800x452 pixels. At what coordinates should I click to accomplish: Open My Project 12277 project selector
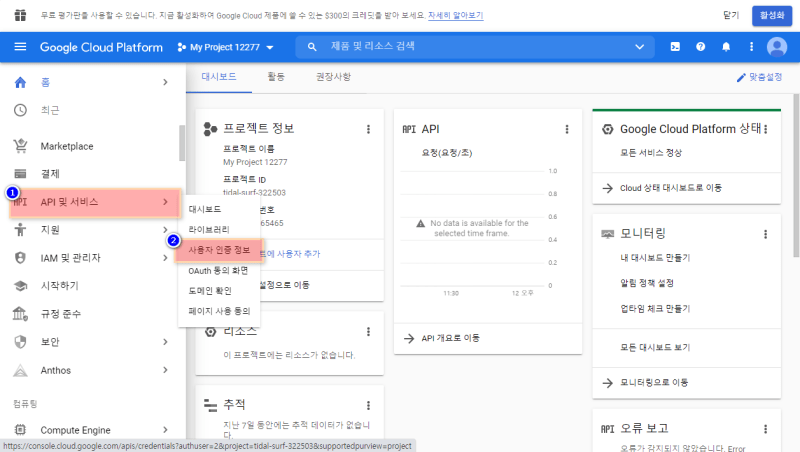(225, 47)
